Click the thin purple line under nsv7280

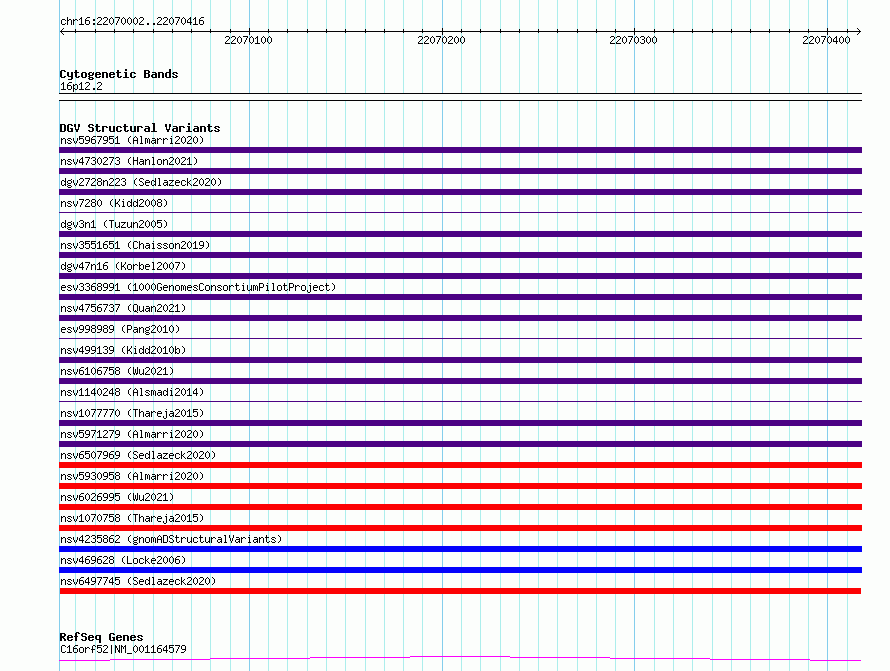[460, 212]
